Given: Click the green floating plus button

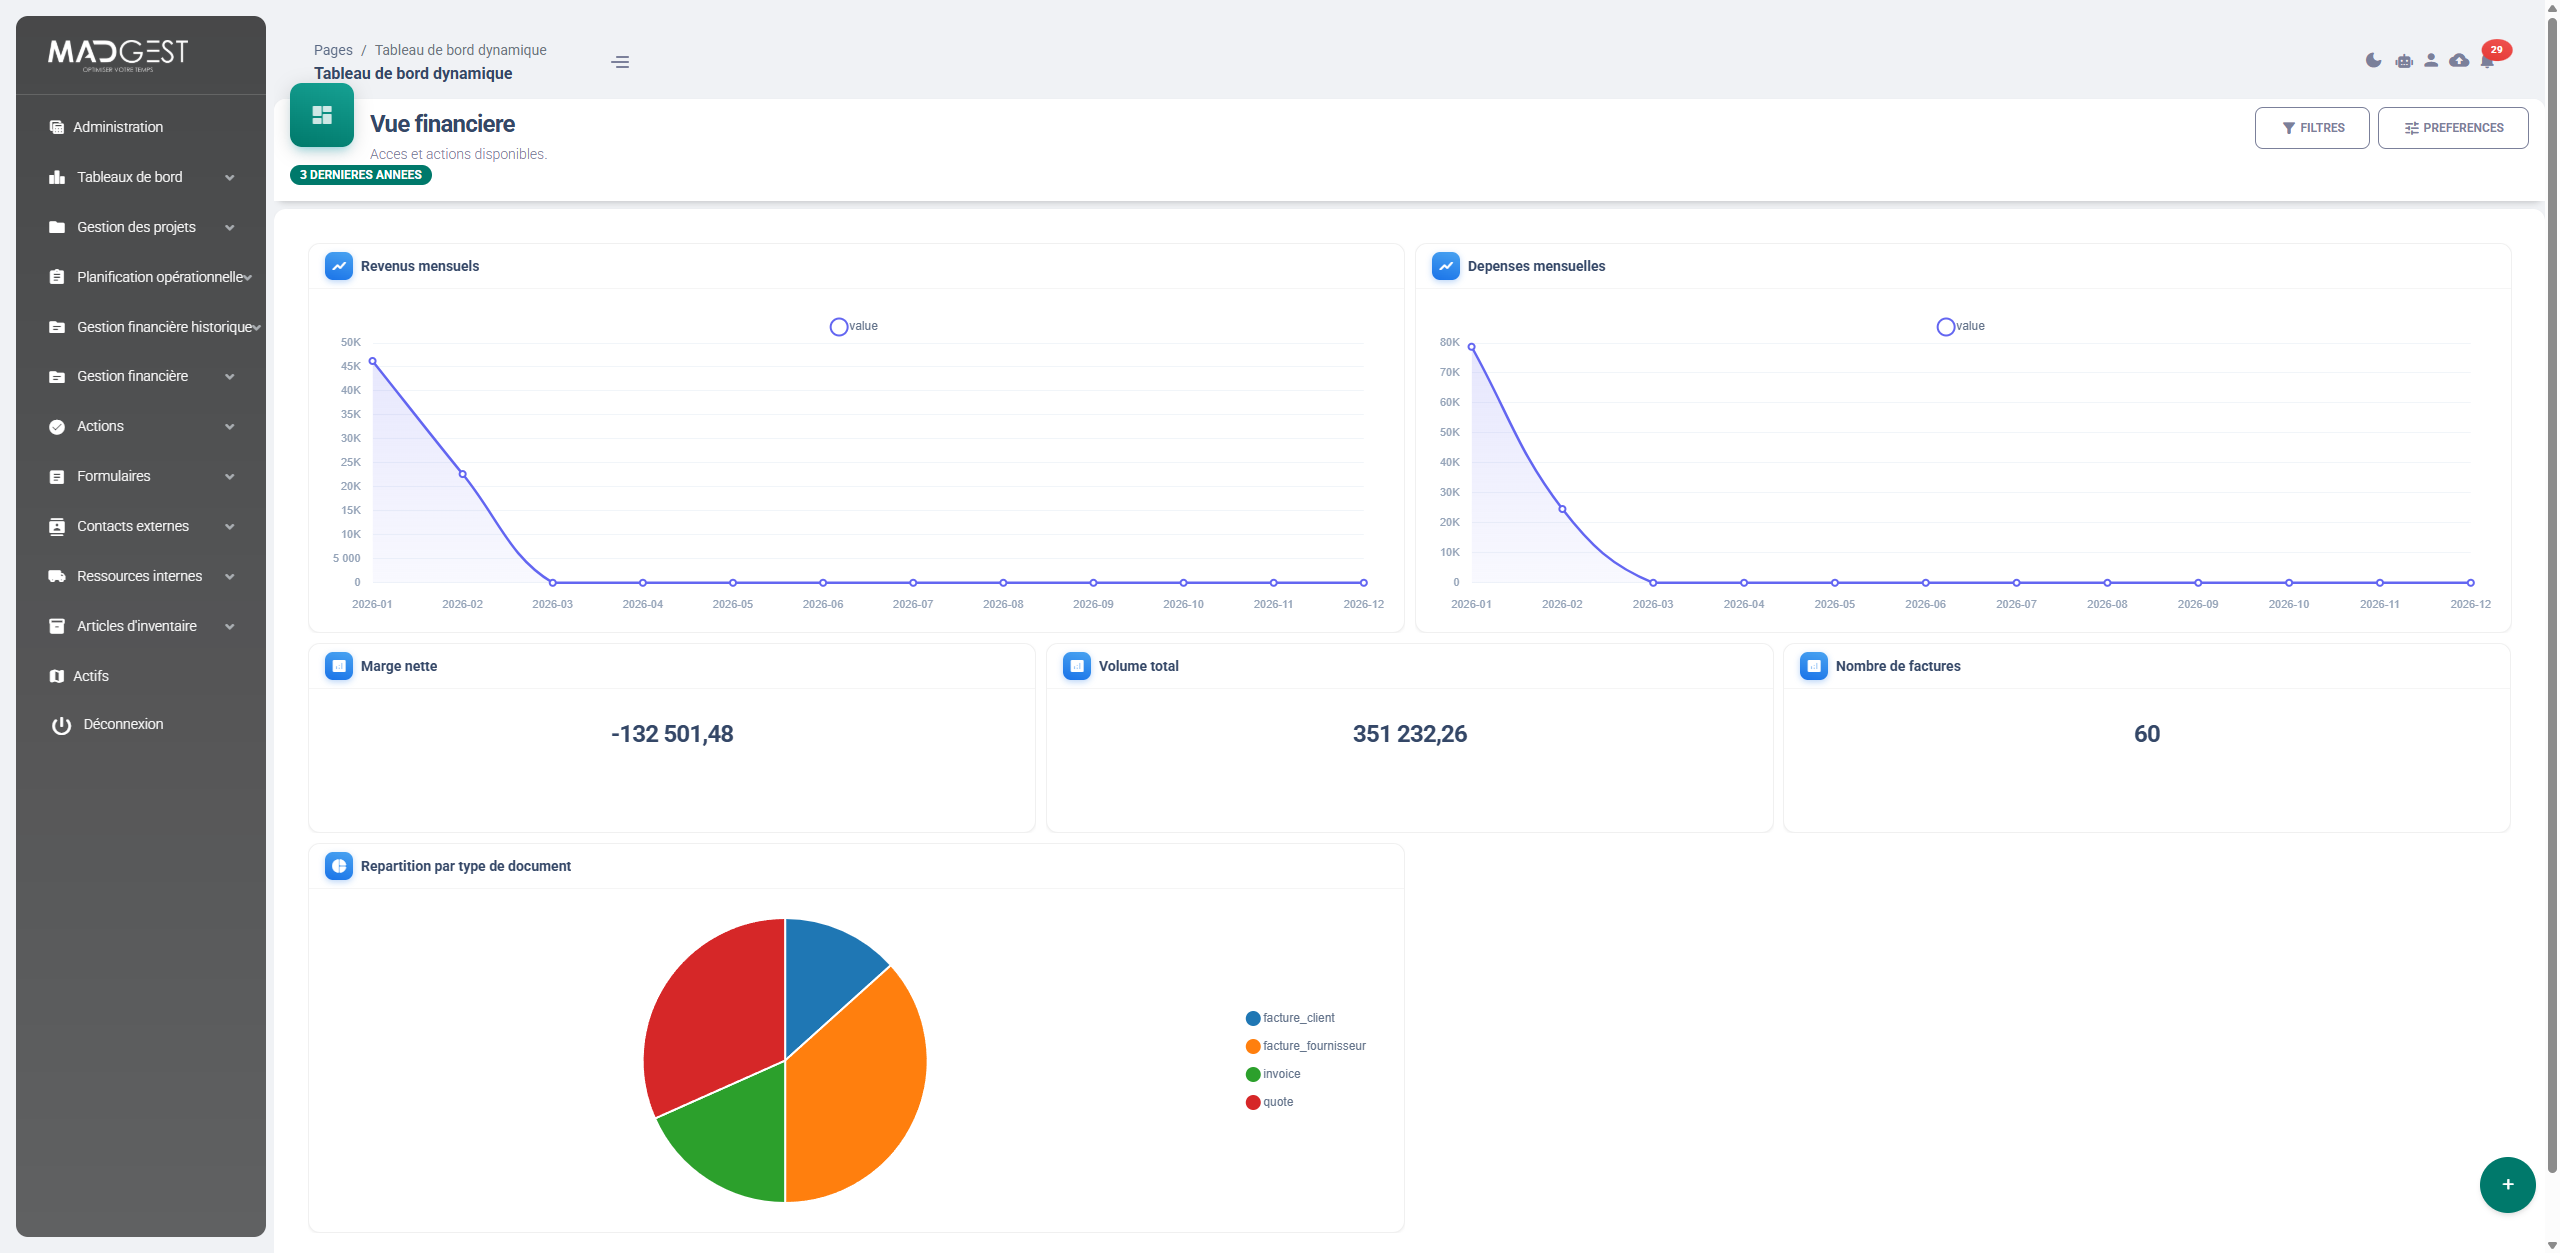Looking at the screenshot, I should (x=2507, y=1184).
